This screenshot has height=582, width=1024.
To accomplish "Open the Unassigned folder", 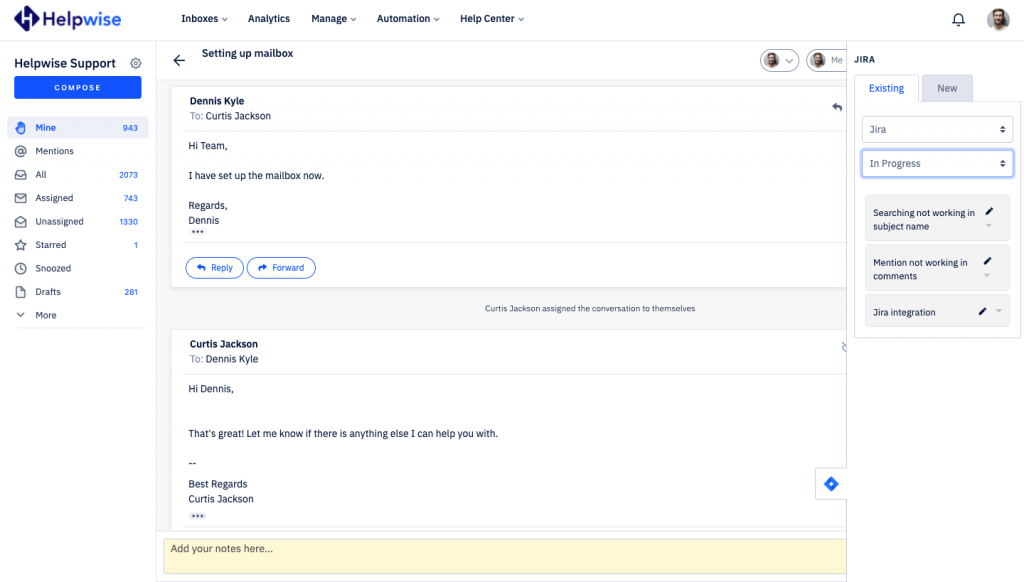I will (x=78, y=221).
